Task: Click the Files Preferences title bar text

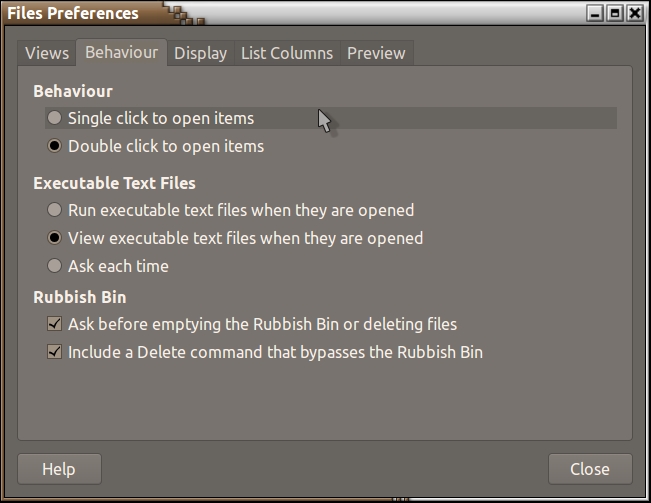Action: (73, 14)
